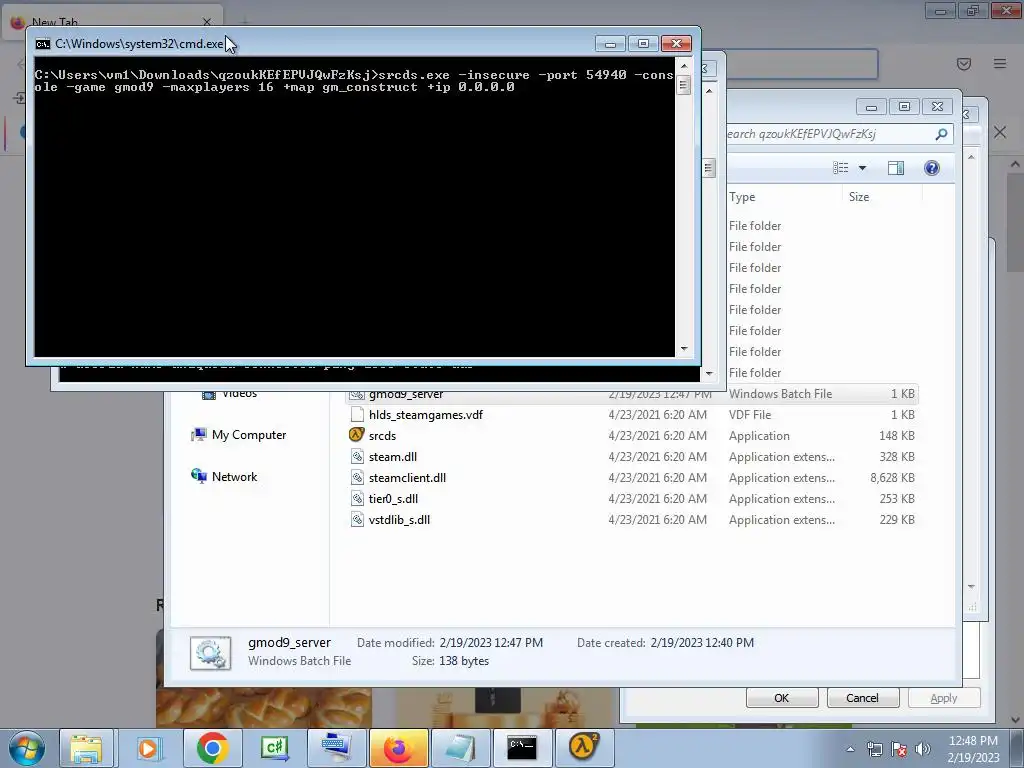Click the Apply button in the dialog
This screenshot has width=1024, height=768.
click(944, 697)
